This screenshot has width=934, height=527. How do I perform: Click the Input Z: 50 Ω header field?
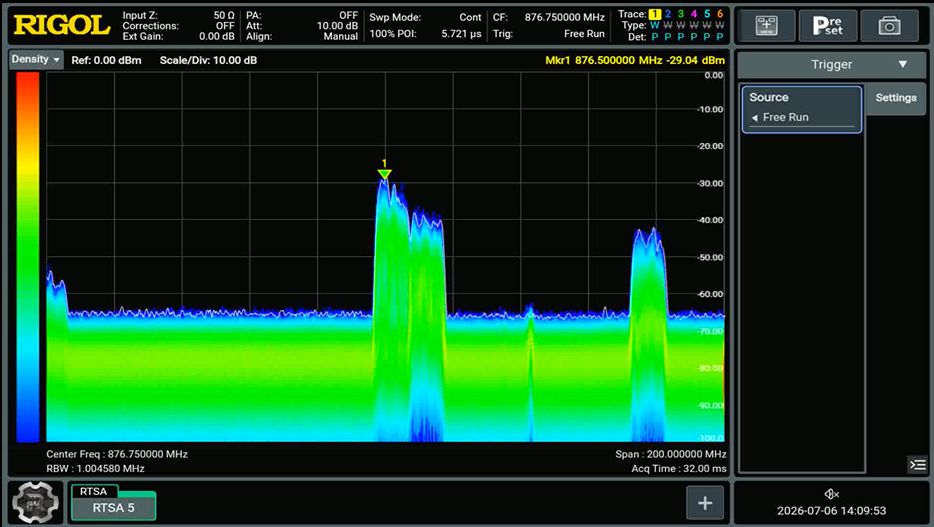coord(178,15)
